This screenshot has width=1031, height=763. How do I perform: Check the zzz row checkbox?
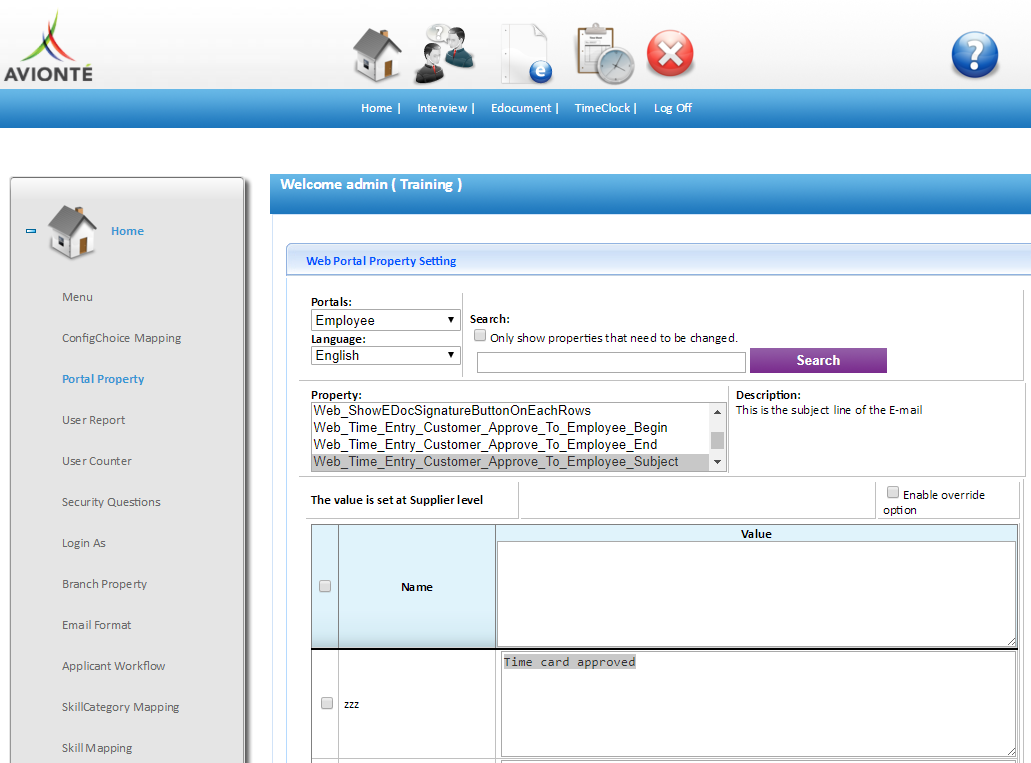(x=327, y=703)
